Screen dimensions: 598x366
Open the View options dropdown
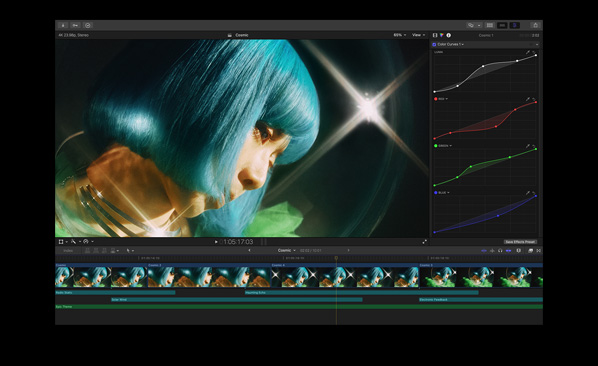(x=418, y=35)
